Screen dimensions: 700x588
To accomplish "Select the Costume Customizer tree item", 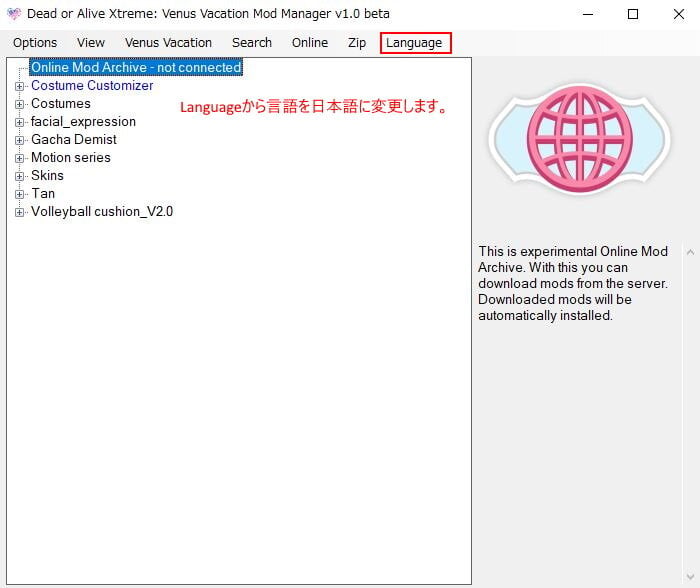I will click(92, 85).
